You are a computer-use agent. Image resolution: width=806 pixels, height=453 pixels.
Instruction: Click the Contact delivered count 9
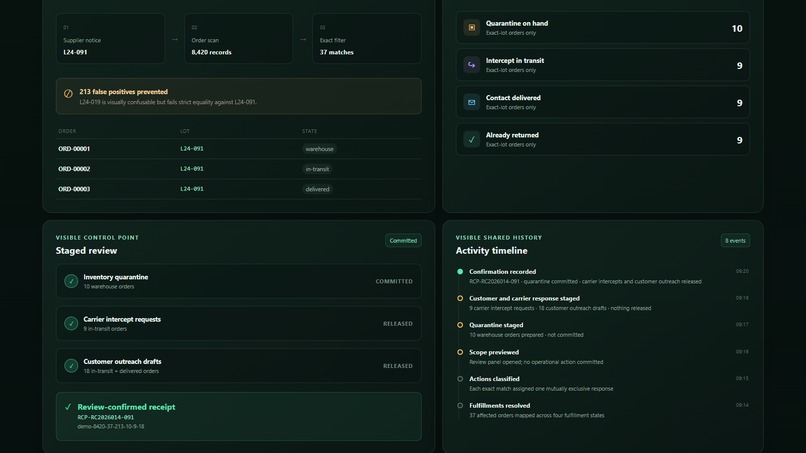pos(739,103)
